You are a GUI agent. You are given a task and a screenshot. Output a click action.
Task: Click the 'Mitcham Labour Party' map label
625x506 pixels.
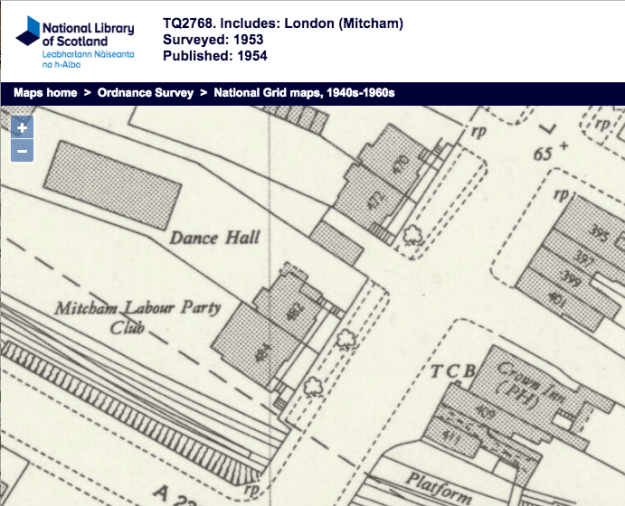click(138, 308)
